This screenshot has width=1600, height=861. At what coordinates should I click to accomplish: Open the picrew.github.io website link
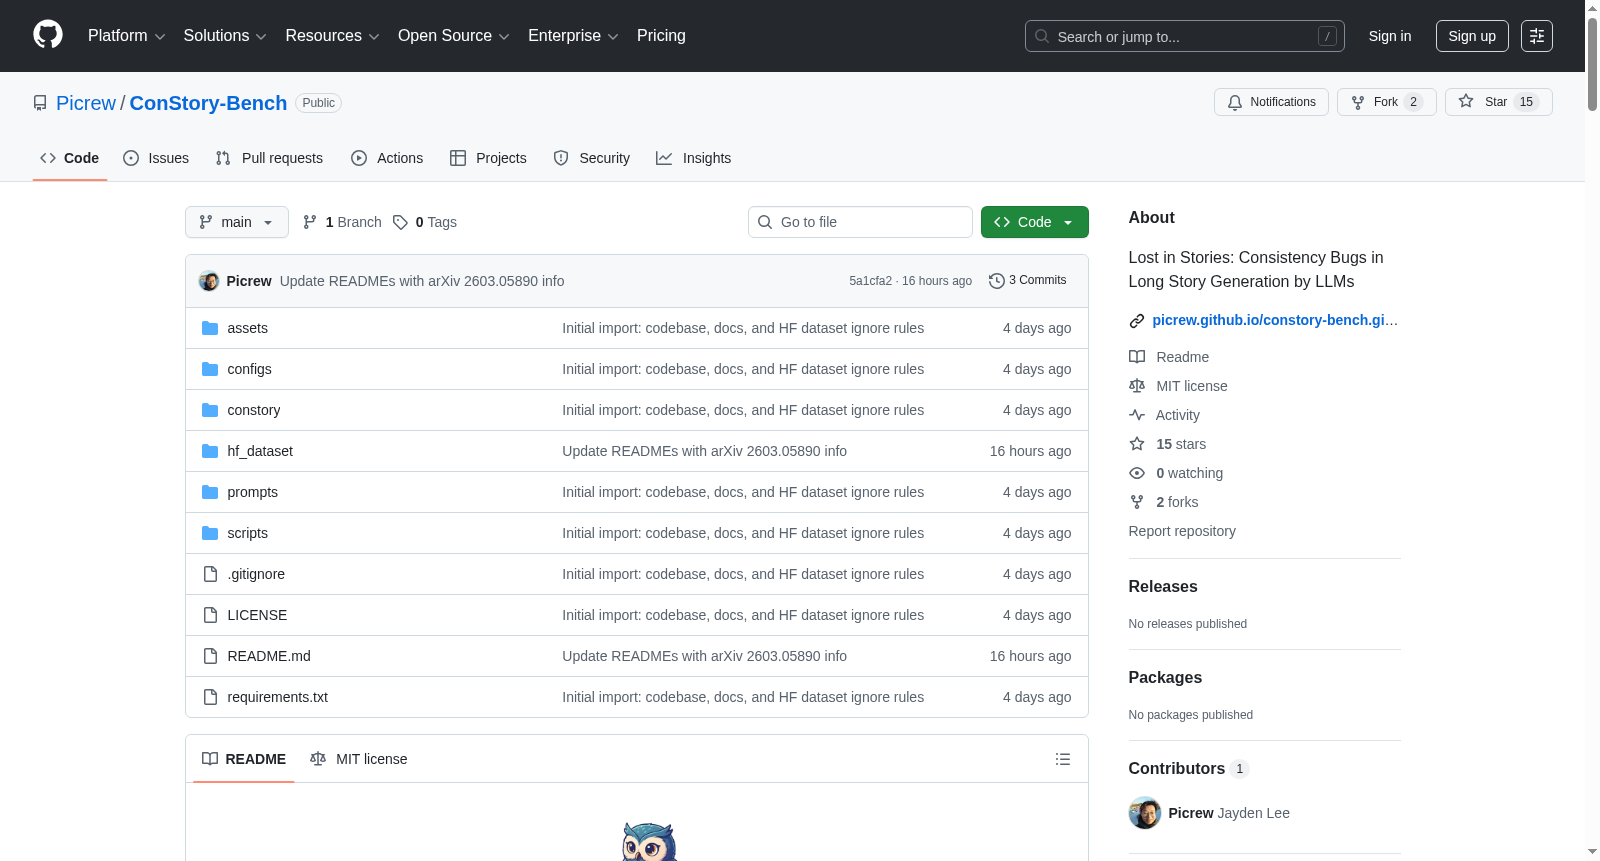[x=1275, y=320]
